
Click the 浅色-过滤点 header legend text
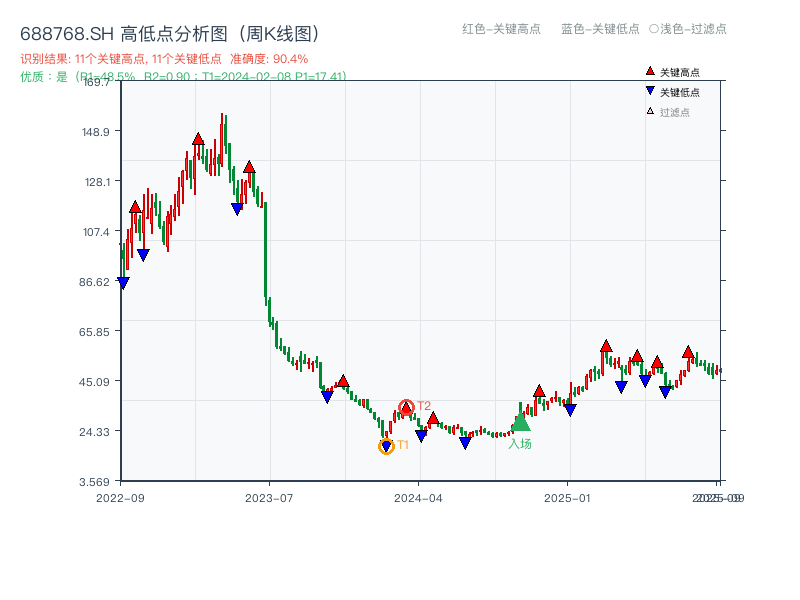click(693, 29)
